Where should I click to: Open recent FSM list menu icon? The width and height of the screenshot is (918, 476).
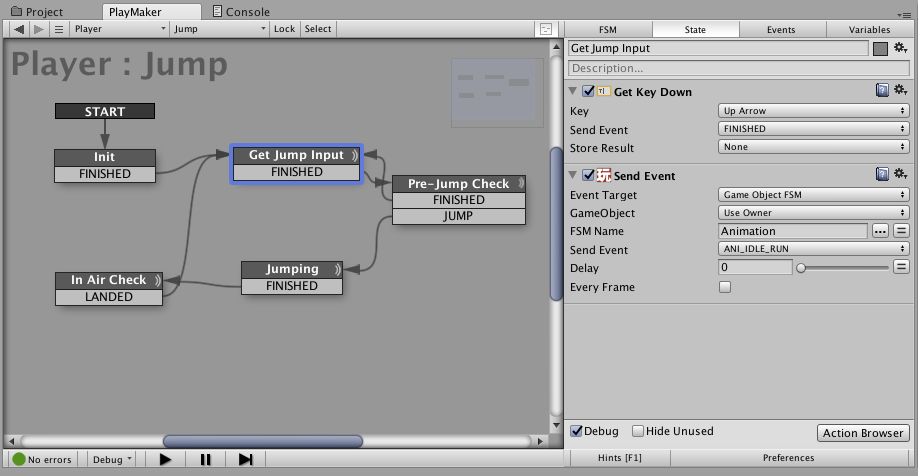pos(59,29)
